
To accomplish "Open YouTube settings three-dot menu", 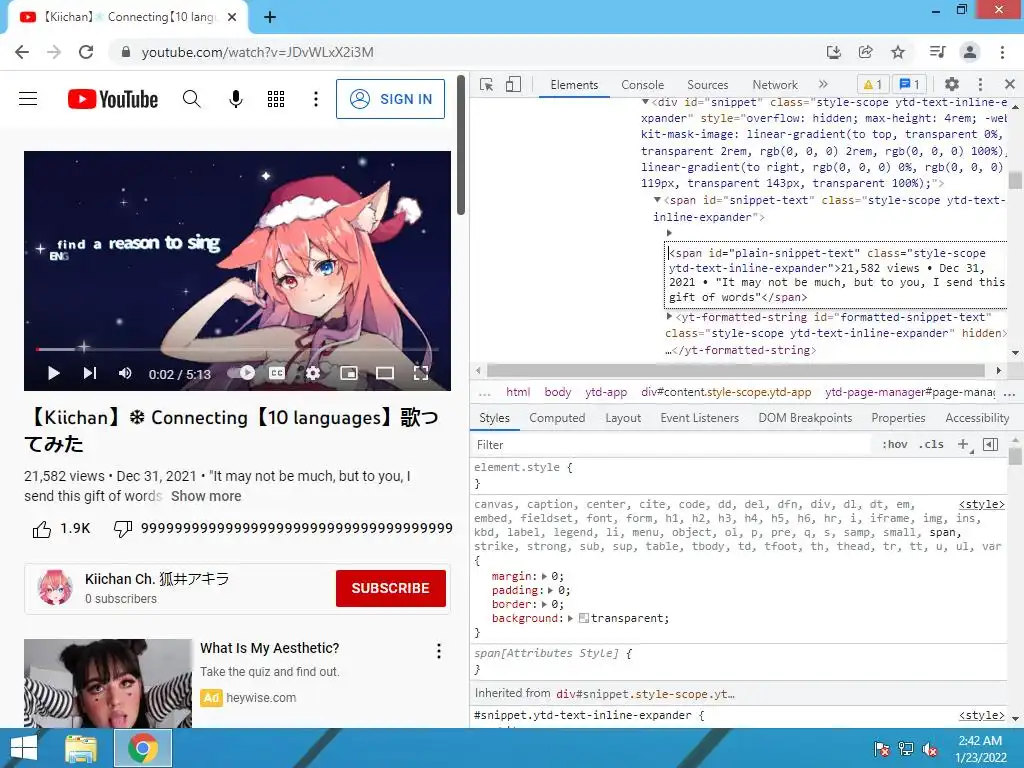I will 316,99.
